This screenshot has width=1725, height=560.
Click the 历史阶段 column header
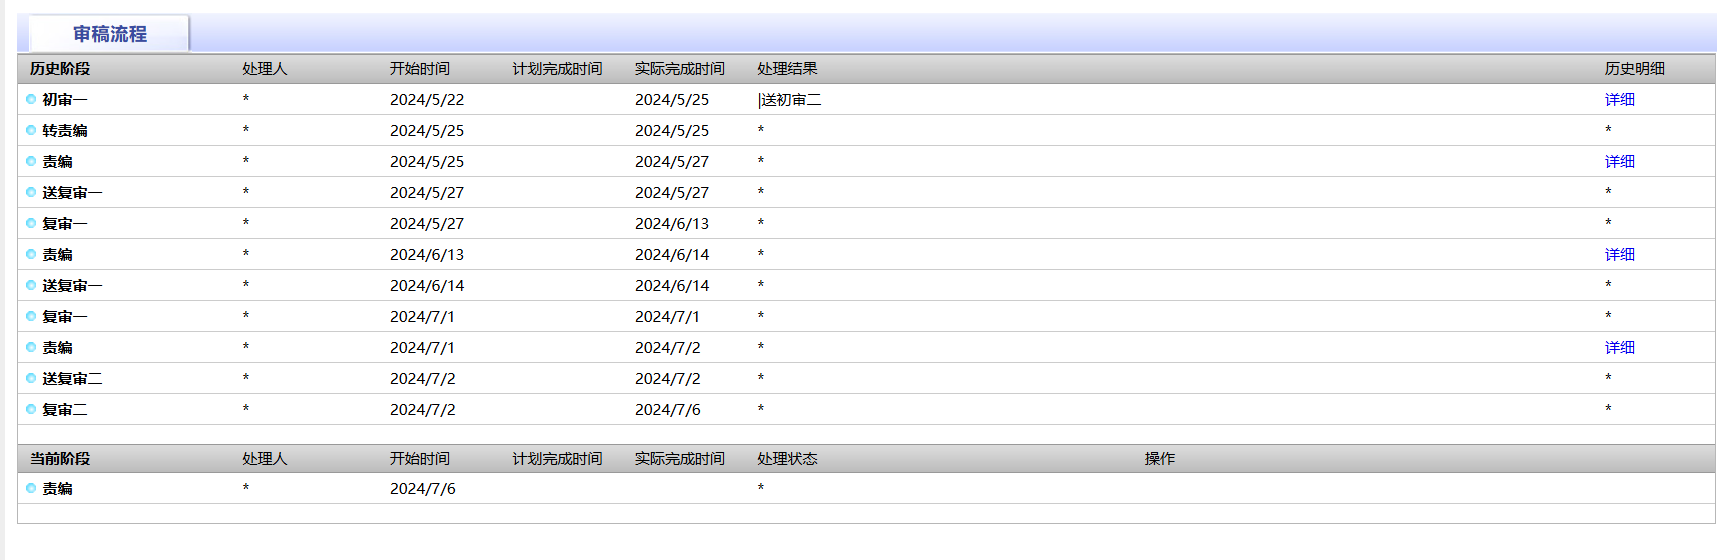pyautogui.click(x=60, y=69)
